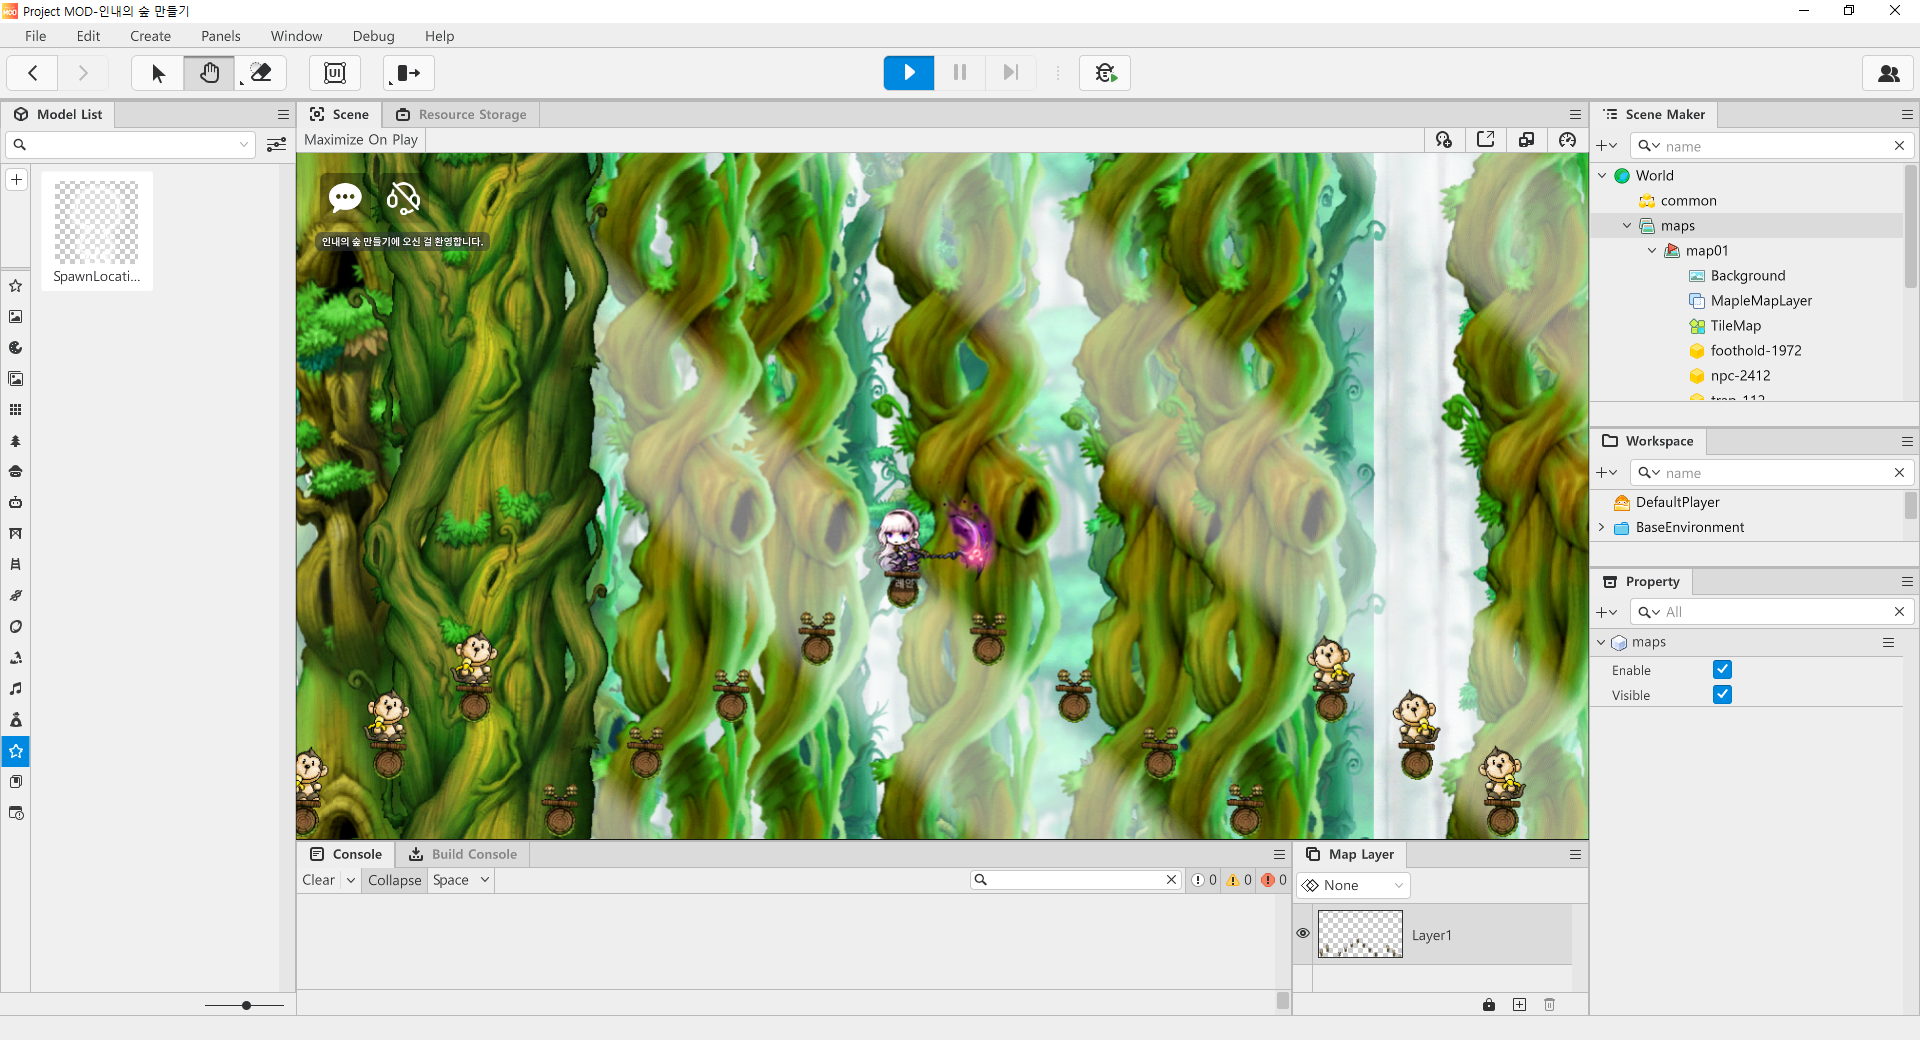Open the Space dropdown in Console

461,880
